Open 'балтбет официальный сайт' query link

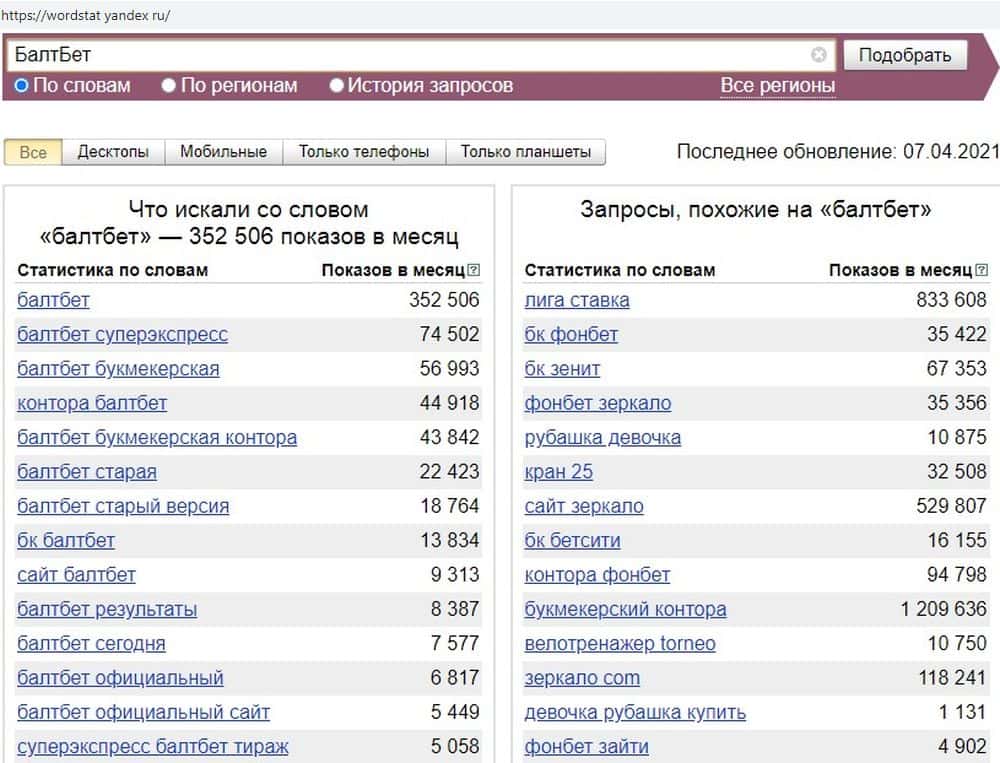(143, 713)
